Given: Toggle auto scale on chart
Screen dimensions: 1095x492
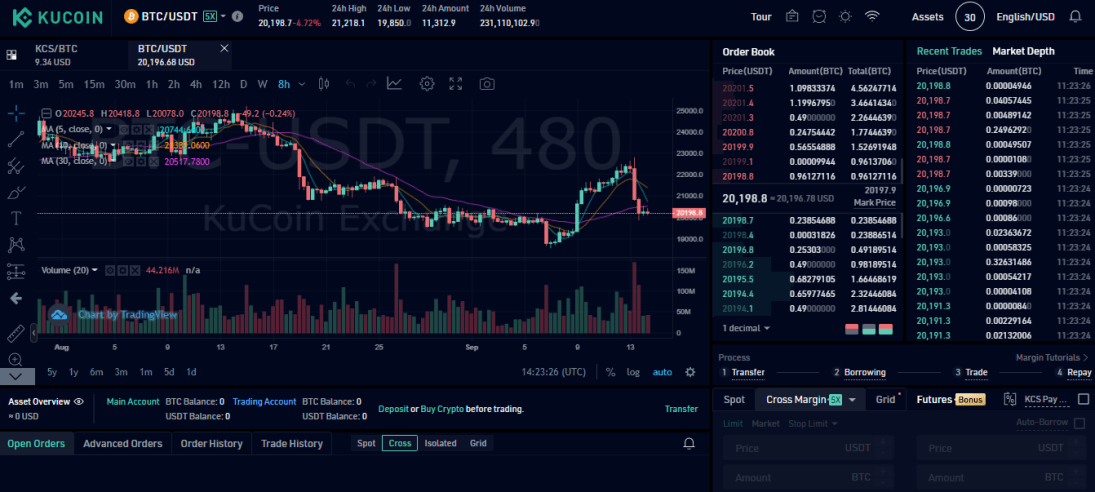Looking at the screenshot, I should pos(662,372).
